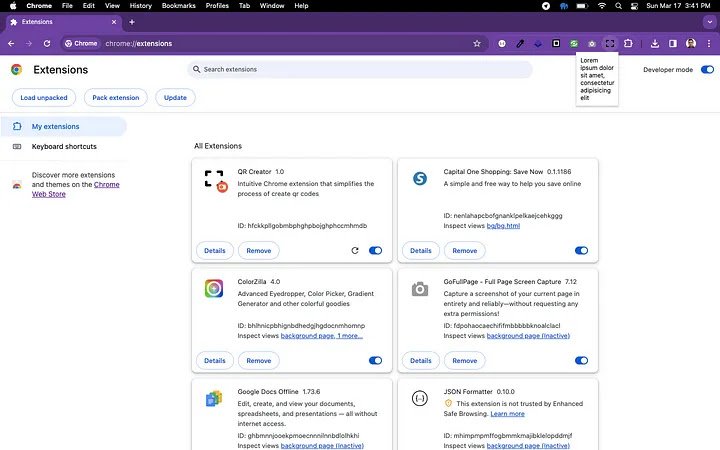Disable the ColorZilla extension toggle
This screenshot has width=720, height=450.
point(376,360)
